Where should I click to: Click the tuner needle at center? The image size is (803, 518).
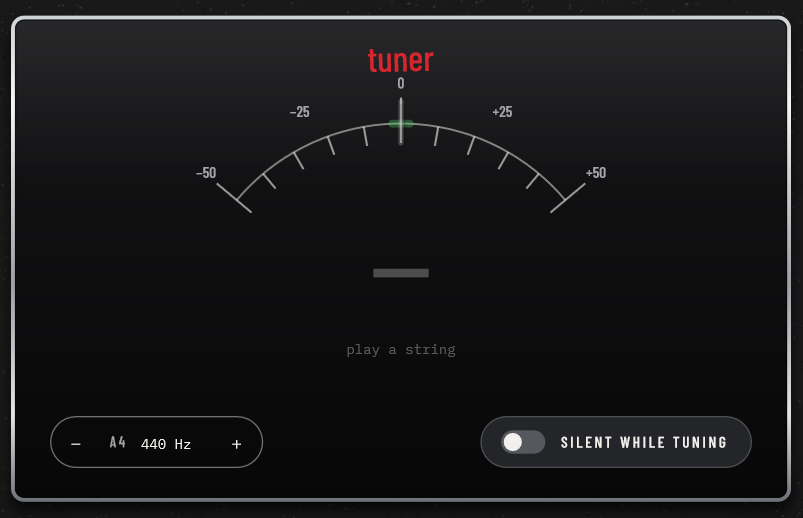(x=401, y=121)
